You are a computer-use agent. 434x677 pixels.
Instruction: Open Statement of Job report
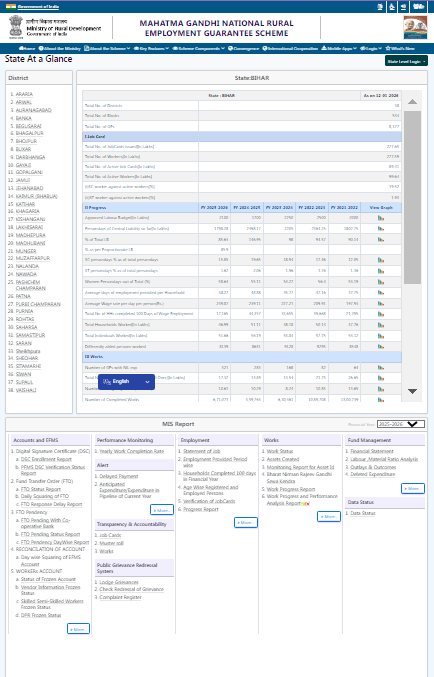click(x=202, y=451)
